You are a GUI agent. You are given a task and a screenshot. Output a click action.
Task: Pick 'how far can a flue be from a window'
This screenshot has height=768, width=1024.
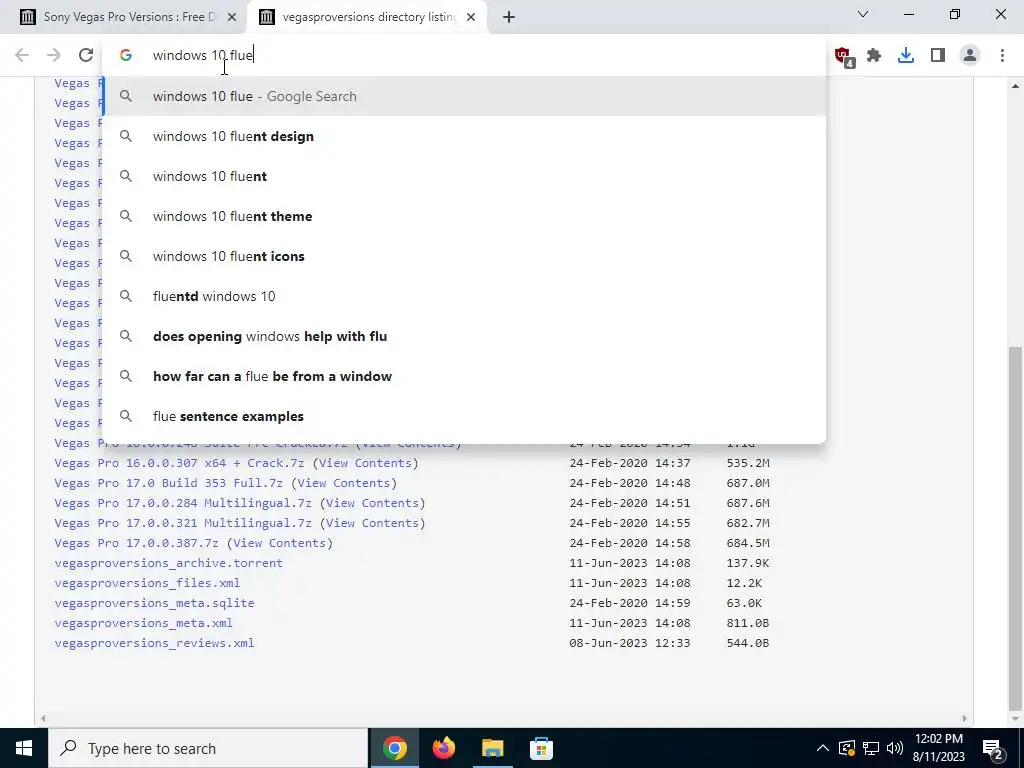[464, 376]
